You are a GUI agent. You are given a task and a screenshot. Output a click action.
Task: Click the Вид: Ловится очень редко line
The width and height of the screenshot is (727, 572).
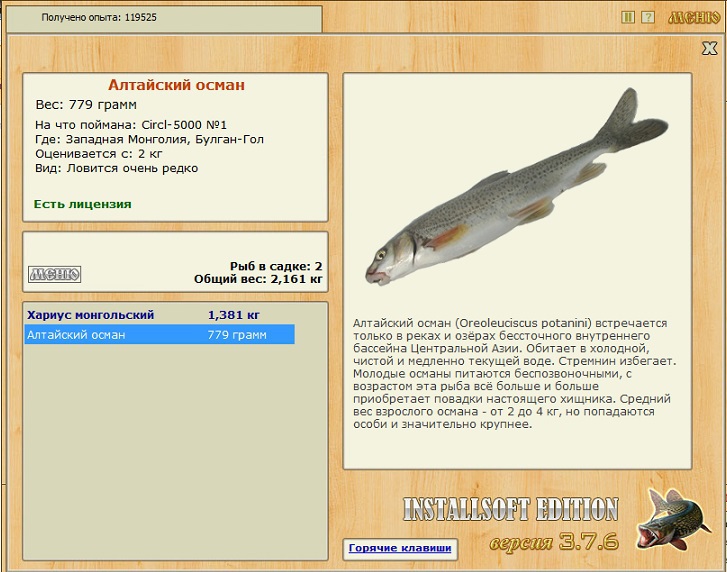pyautogui.click(x=116, y=168)
